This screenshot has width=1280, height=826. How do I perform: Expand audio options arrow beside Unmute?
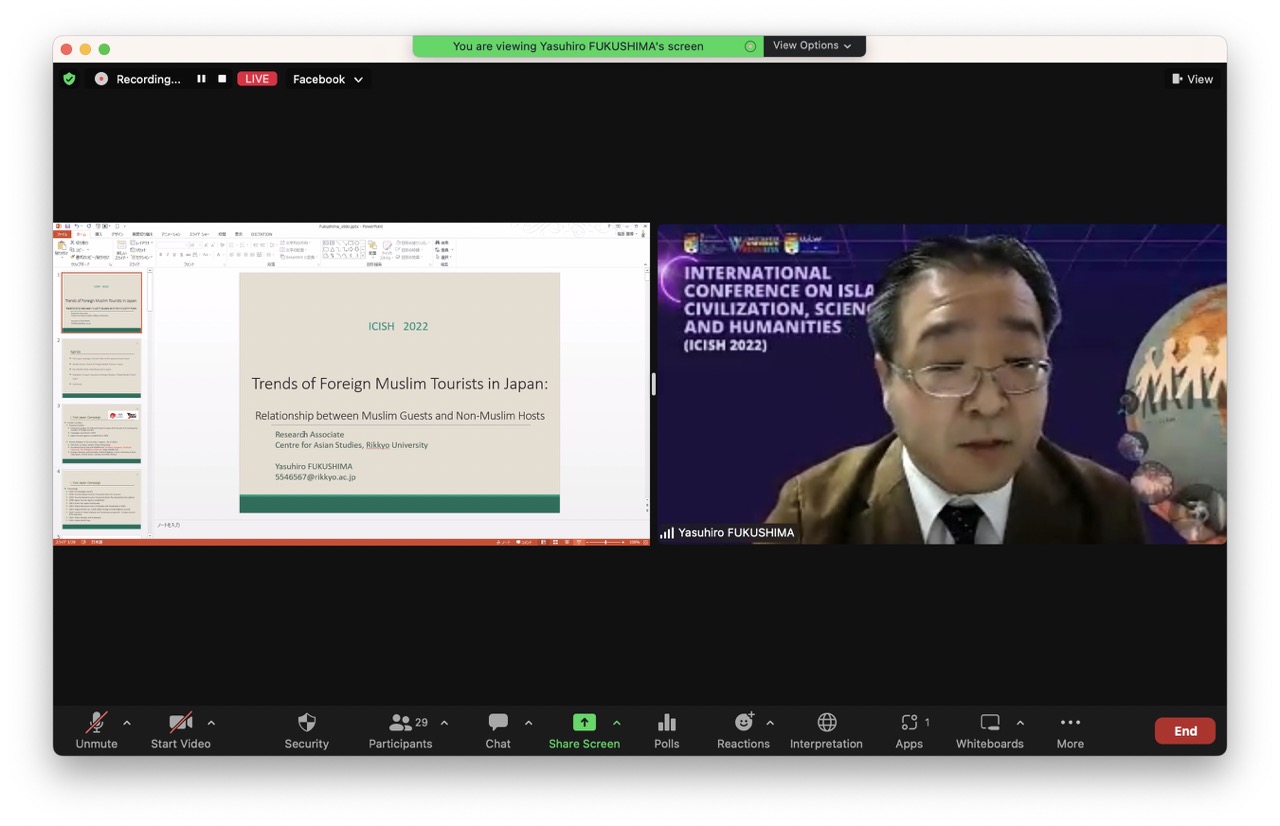pyautogui.click(x=127, y=723)
